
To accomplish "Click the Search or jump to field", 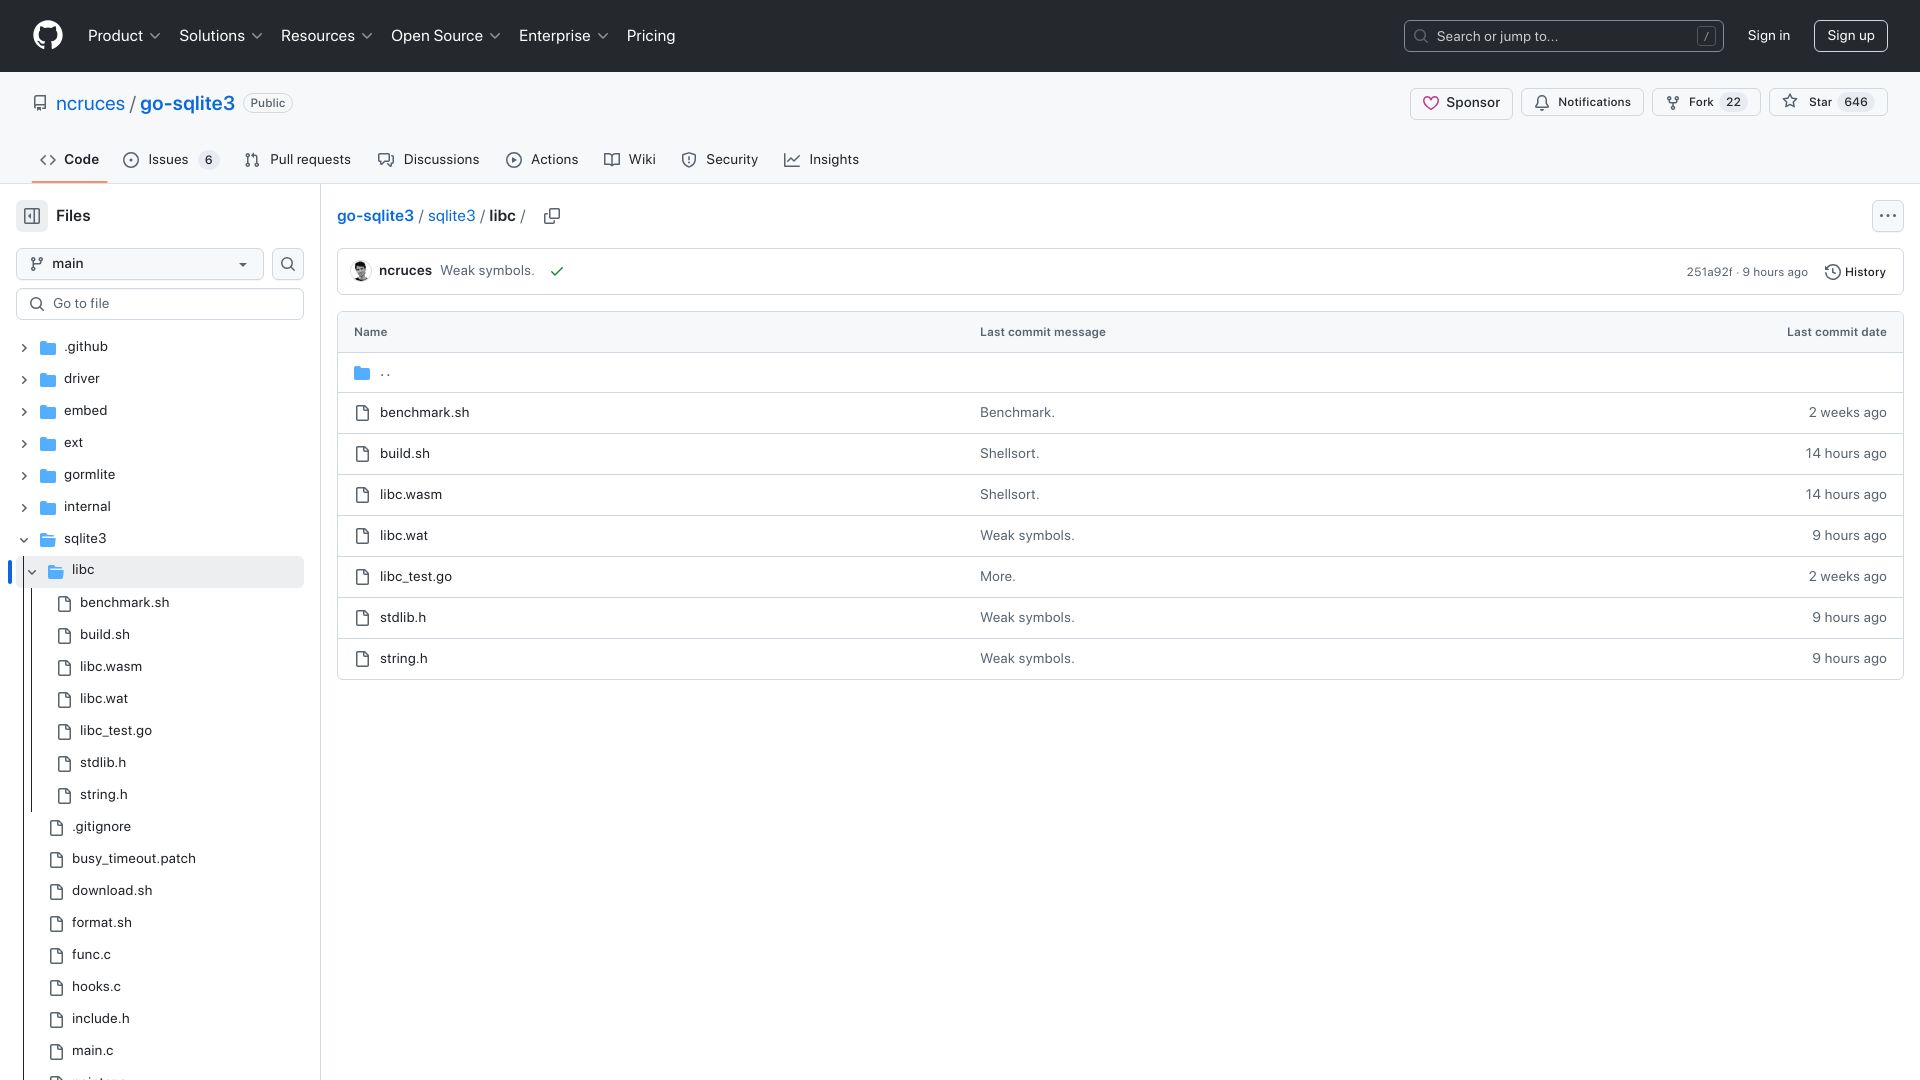I will coord(1564,36).
